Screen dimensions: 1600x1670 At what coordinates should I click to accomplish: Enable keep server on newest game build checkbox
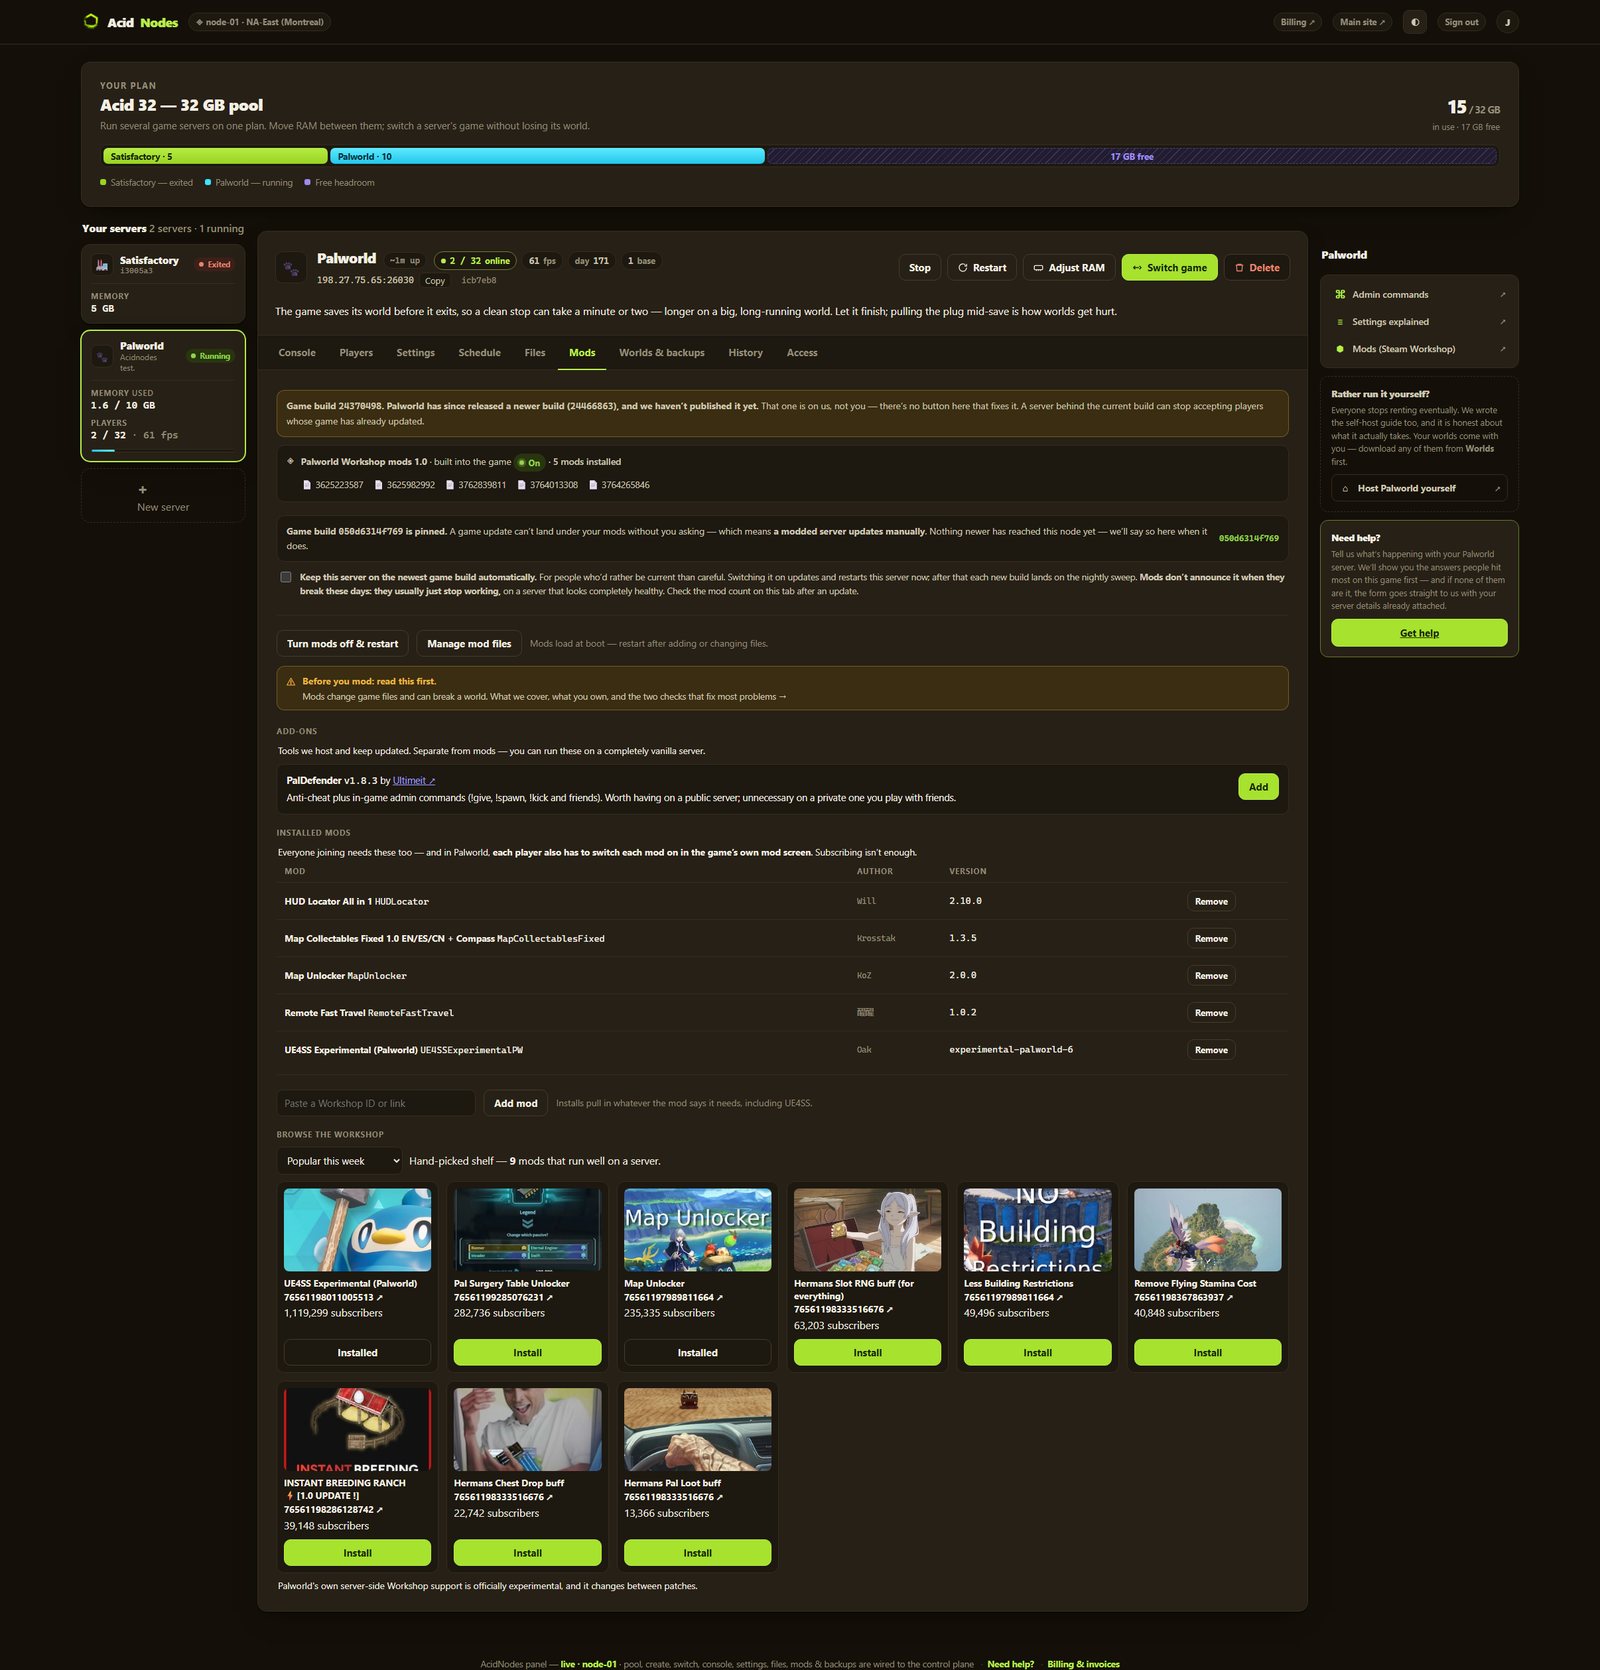coord(286,577)
